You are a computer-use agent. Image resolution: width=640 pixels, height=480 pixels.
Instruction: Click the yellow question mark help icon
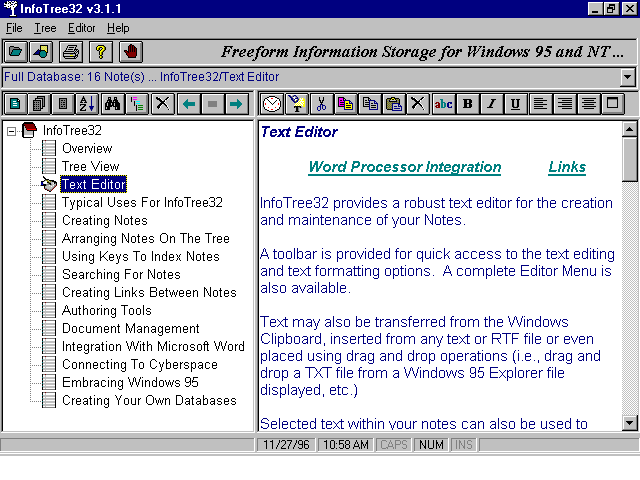(100, 51)
